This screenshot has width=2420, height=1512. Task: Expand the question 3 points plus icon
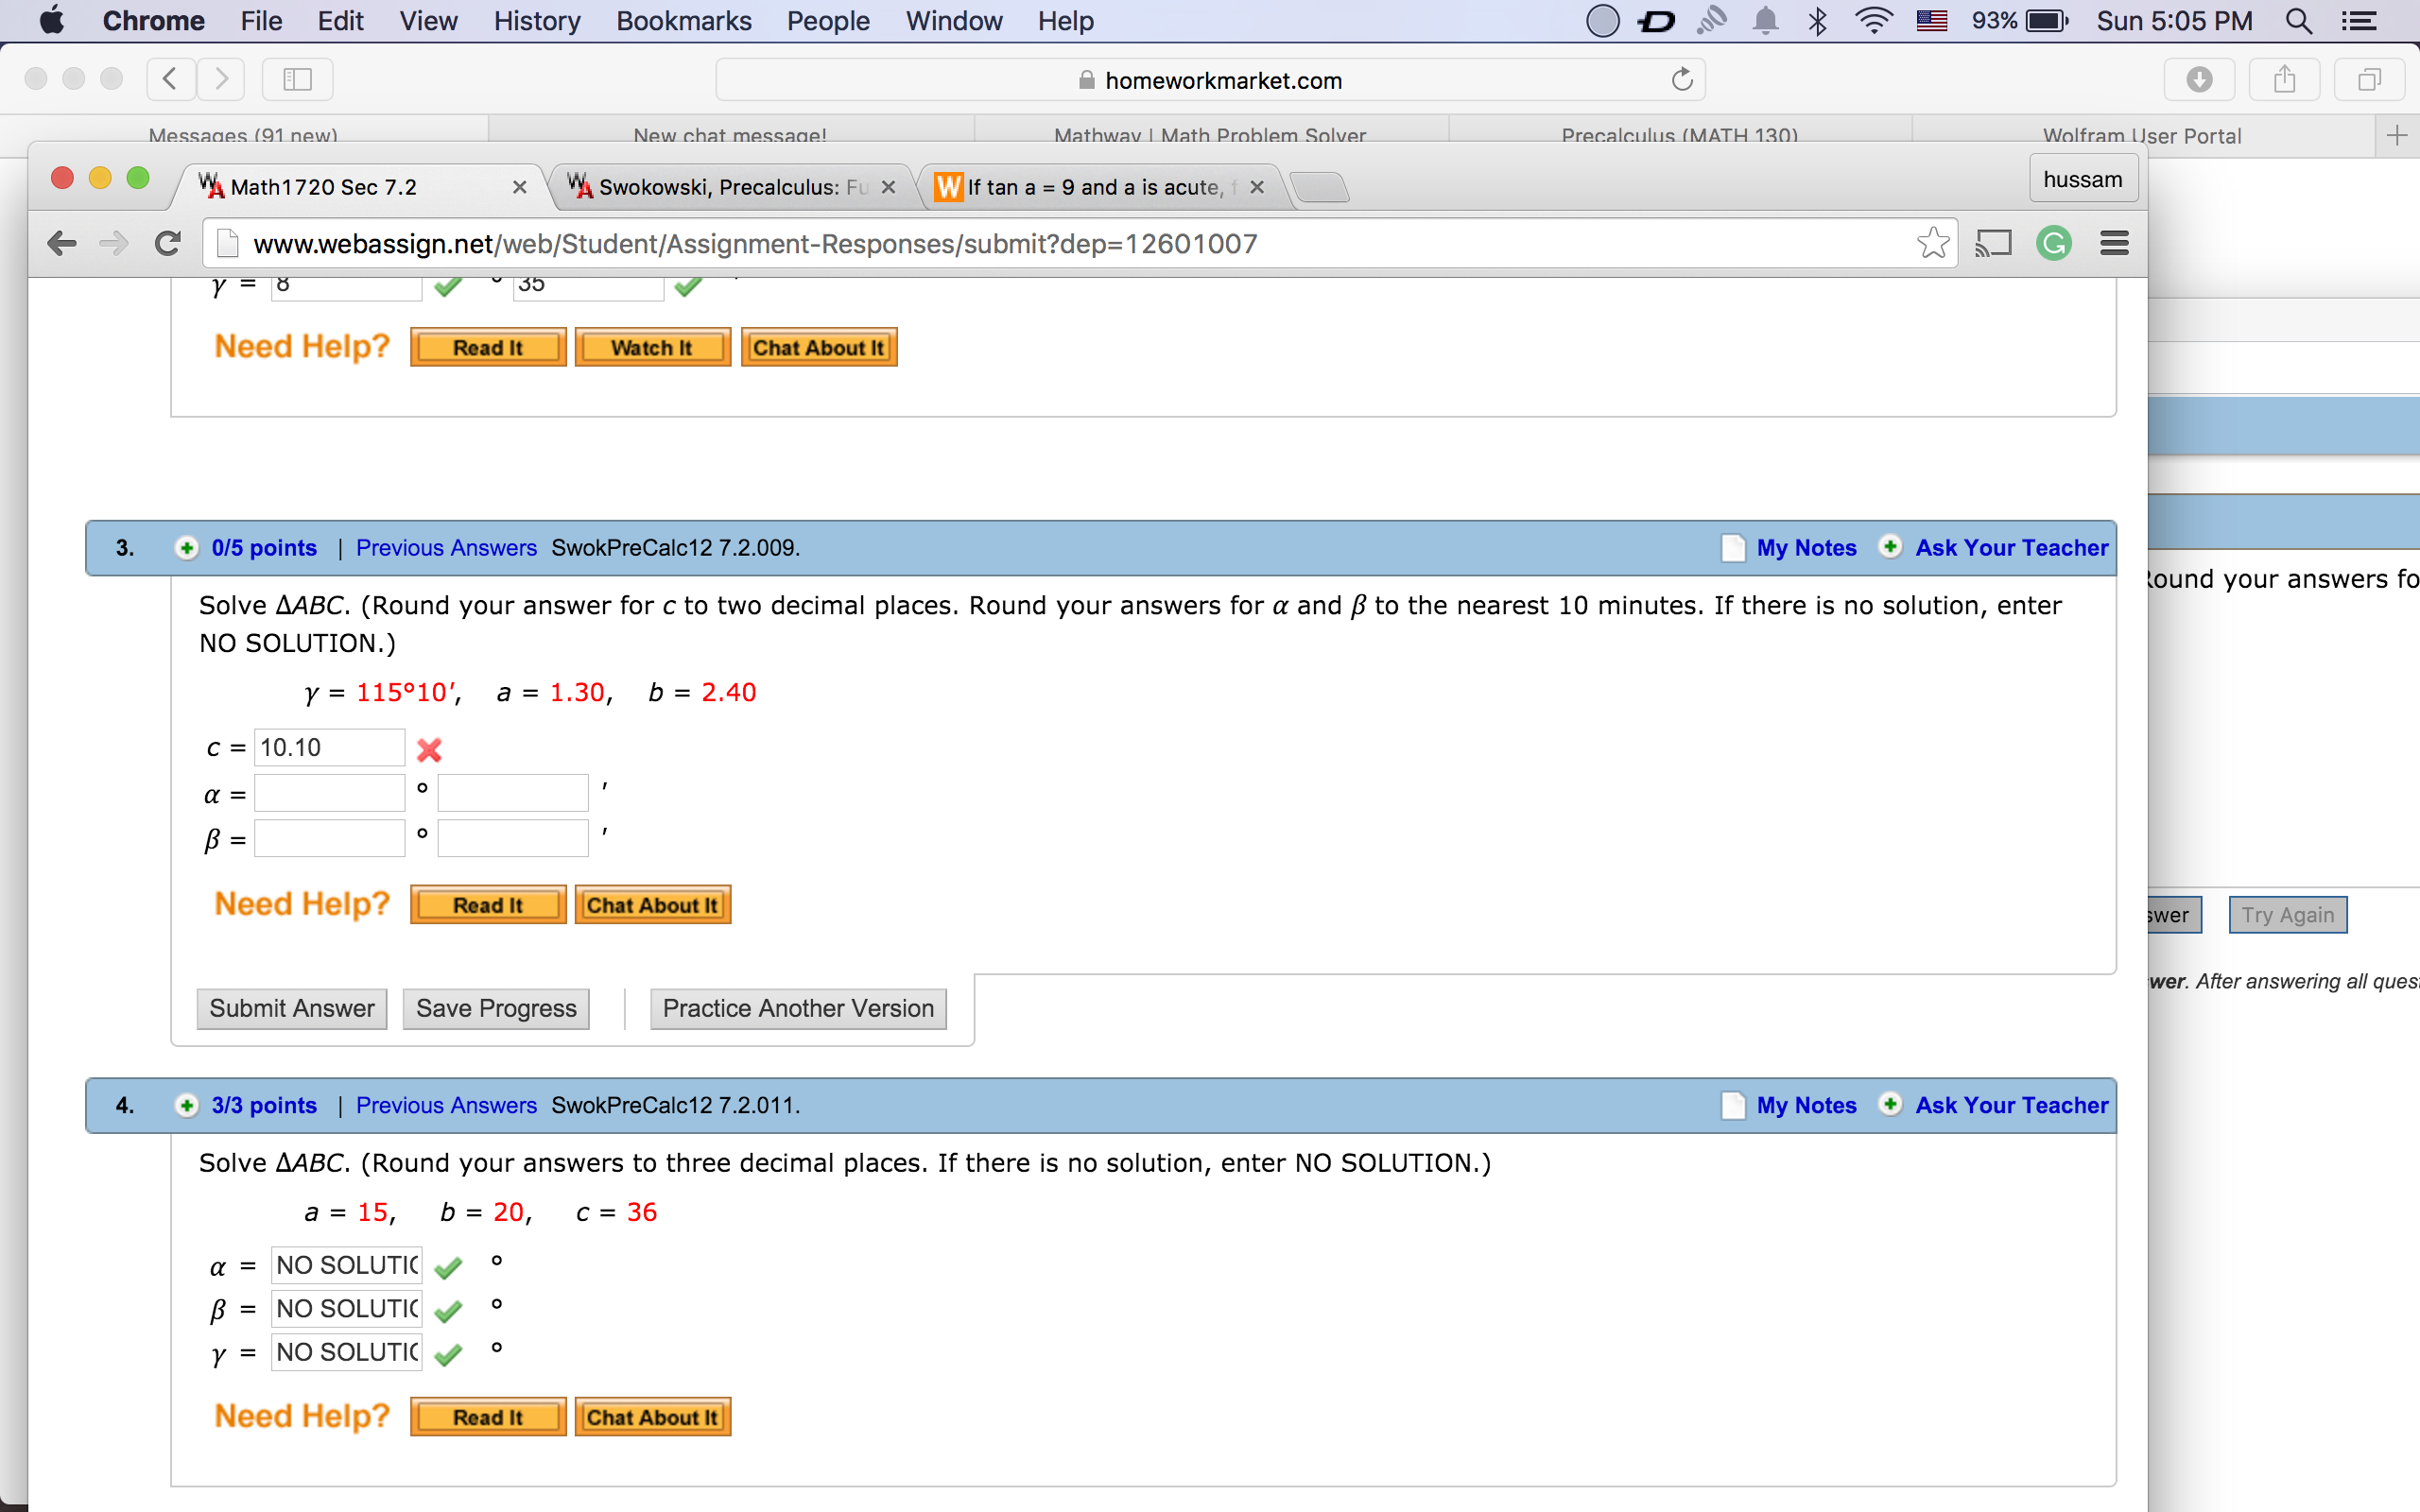coord(186,548)
